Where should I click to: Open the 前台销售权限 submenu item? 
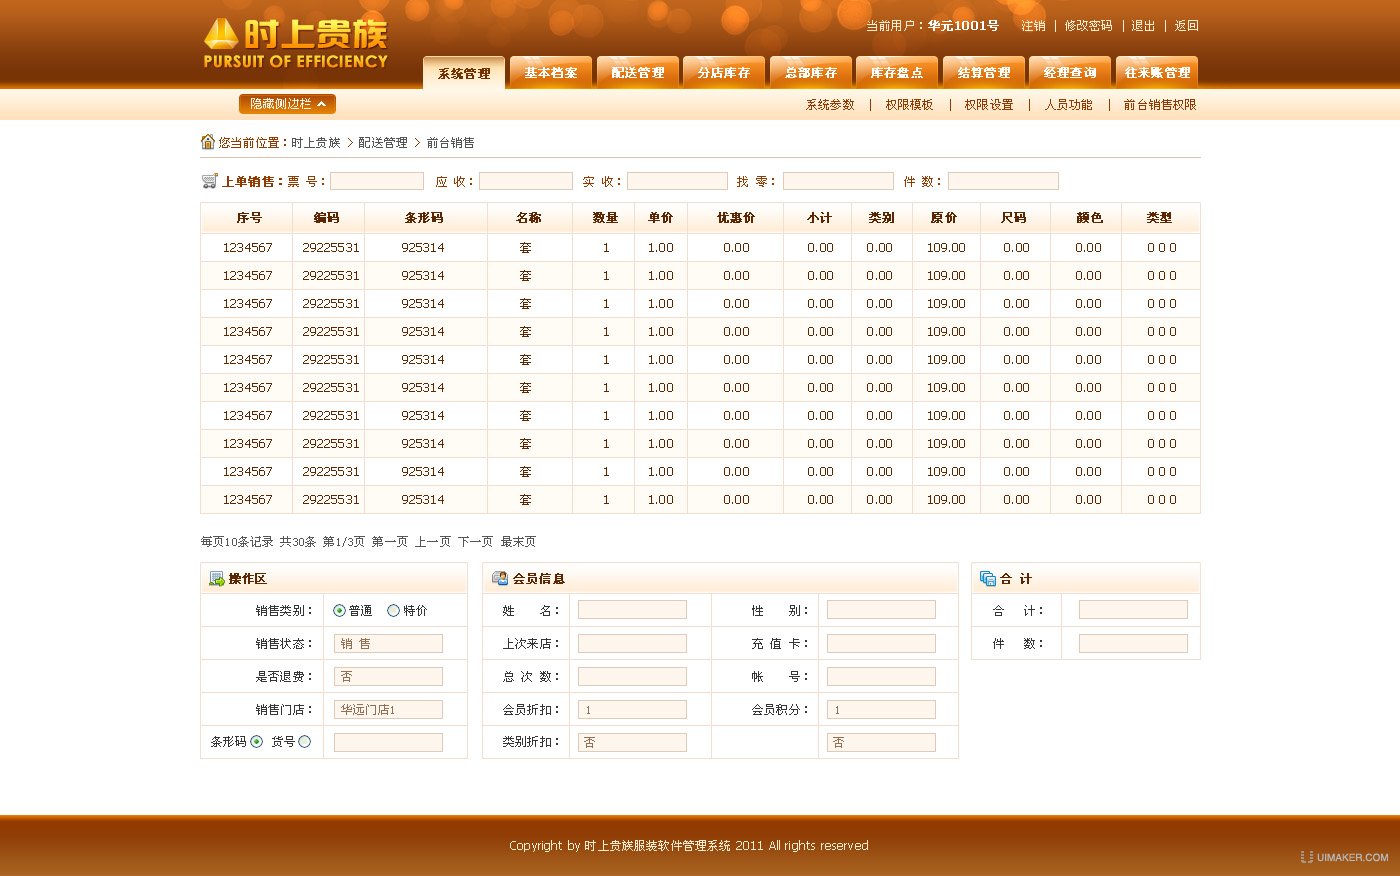(x=1160, y=105)
